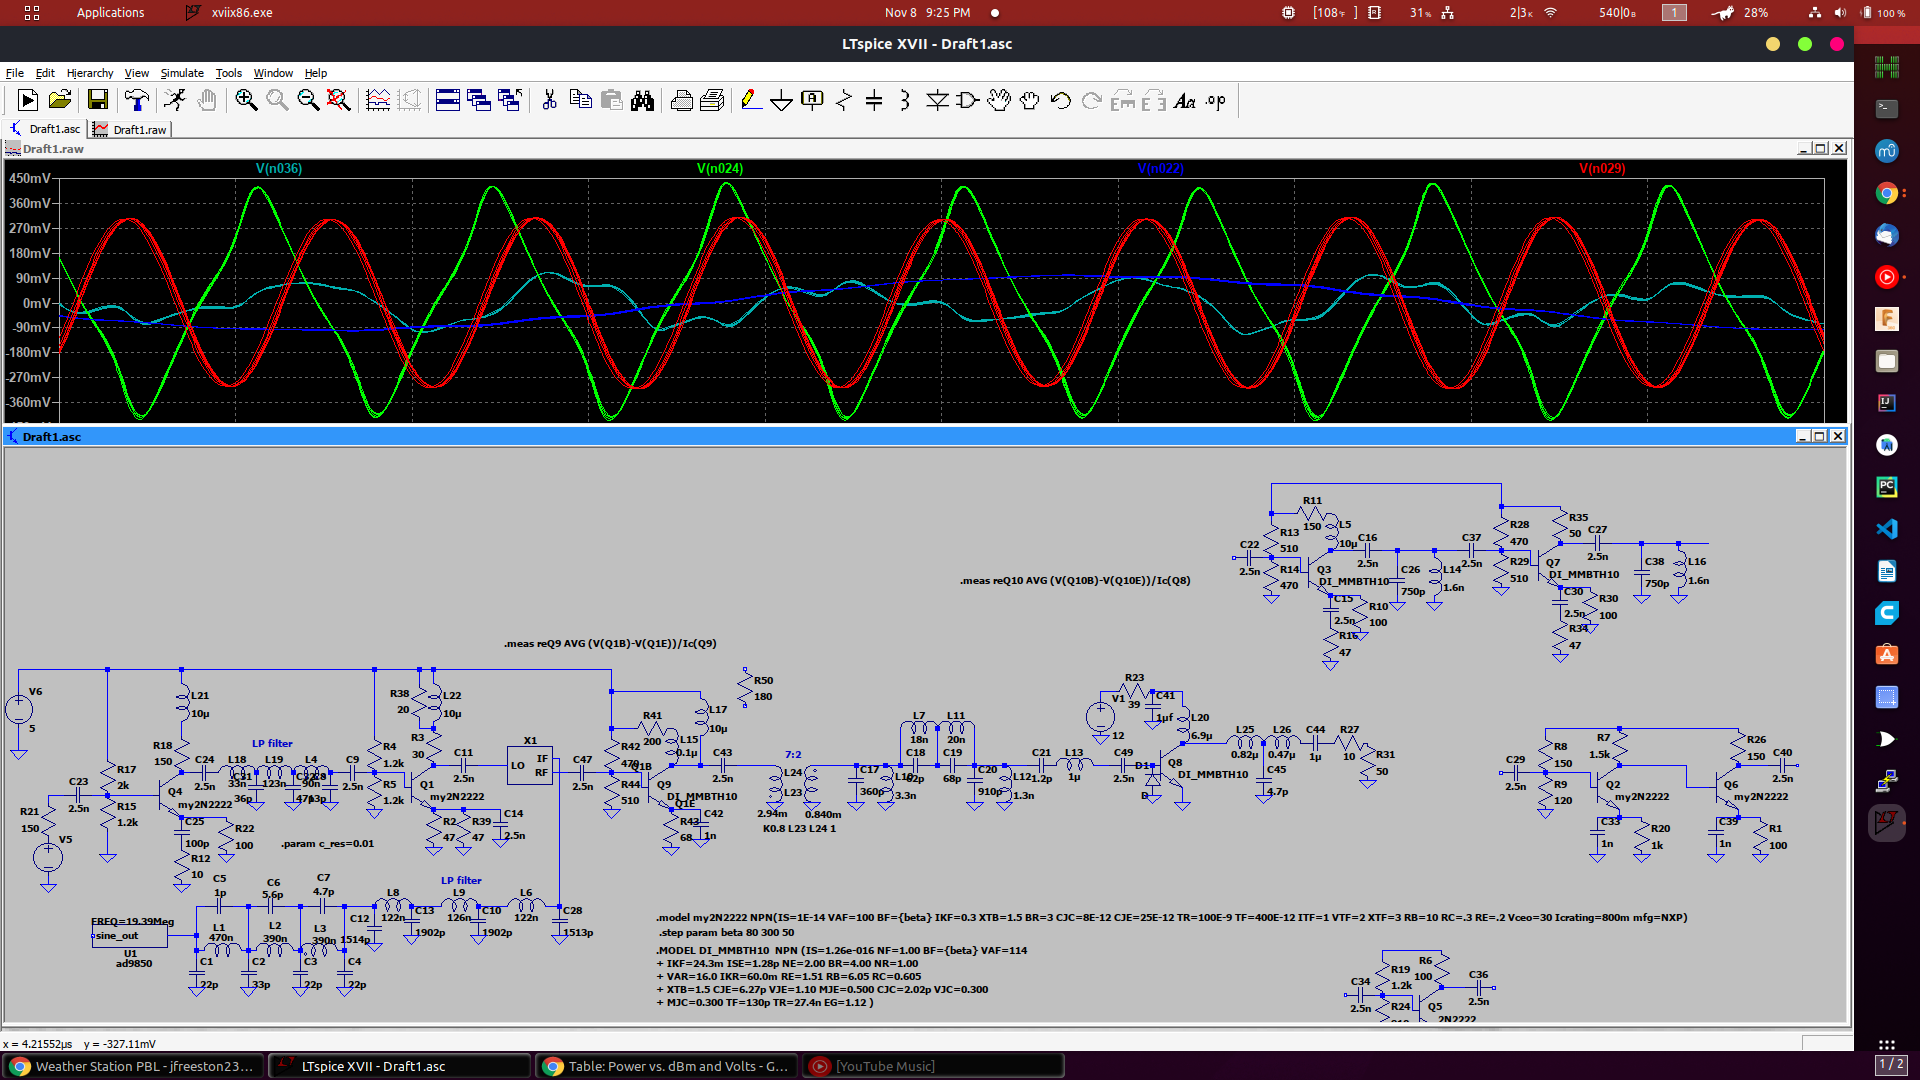Run the simulation with the running man icon
Screen dimensions: 1920x1080
tap(175, 100)
